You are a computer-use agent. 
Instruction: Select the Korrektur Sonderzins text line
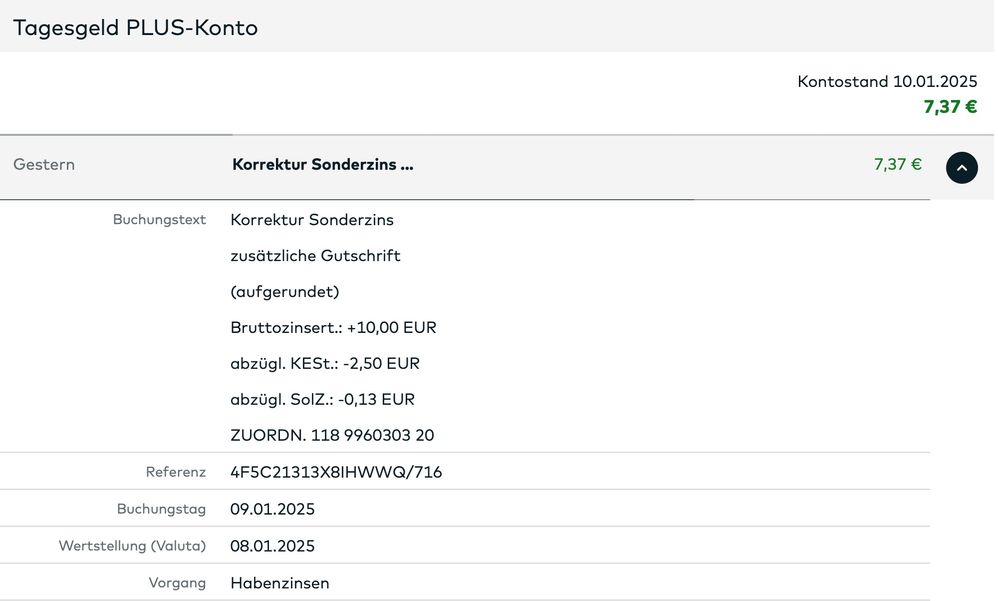(x=311, y=219)
